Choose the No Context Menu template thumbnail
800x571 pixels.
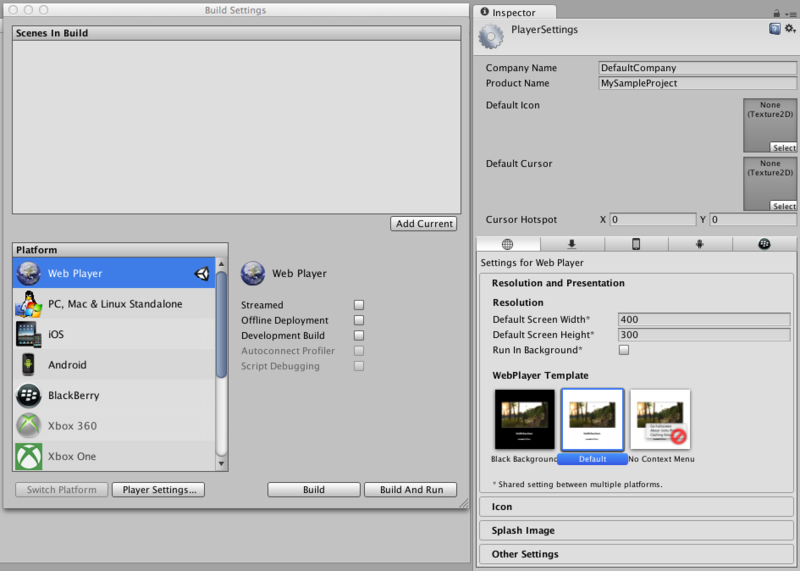660,419
